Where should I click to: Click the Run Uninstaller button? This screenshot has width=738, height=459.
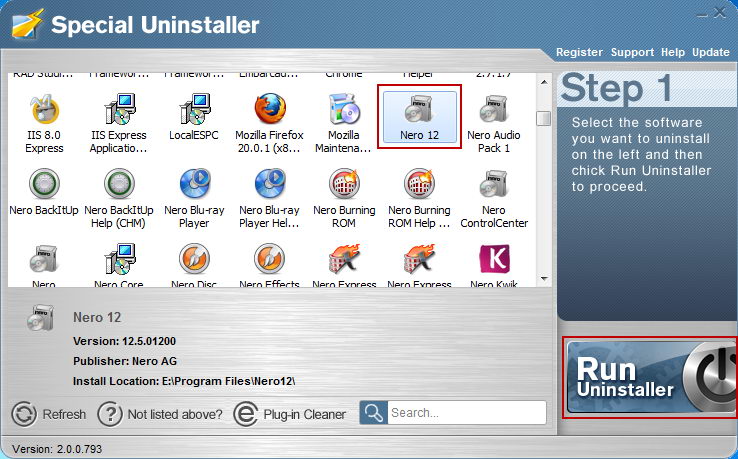click(x=650, y=378)
